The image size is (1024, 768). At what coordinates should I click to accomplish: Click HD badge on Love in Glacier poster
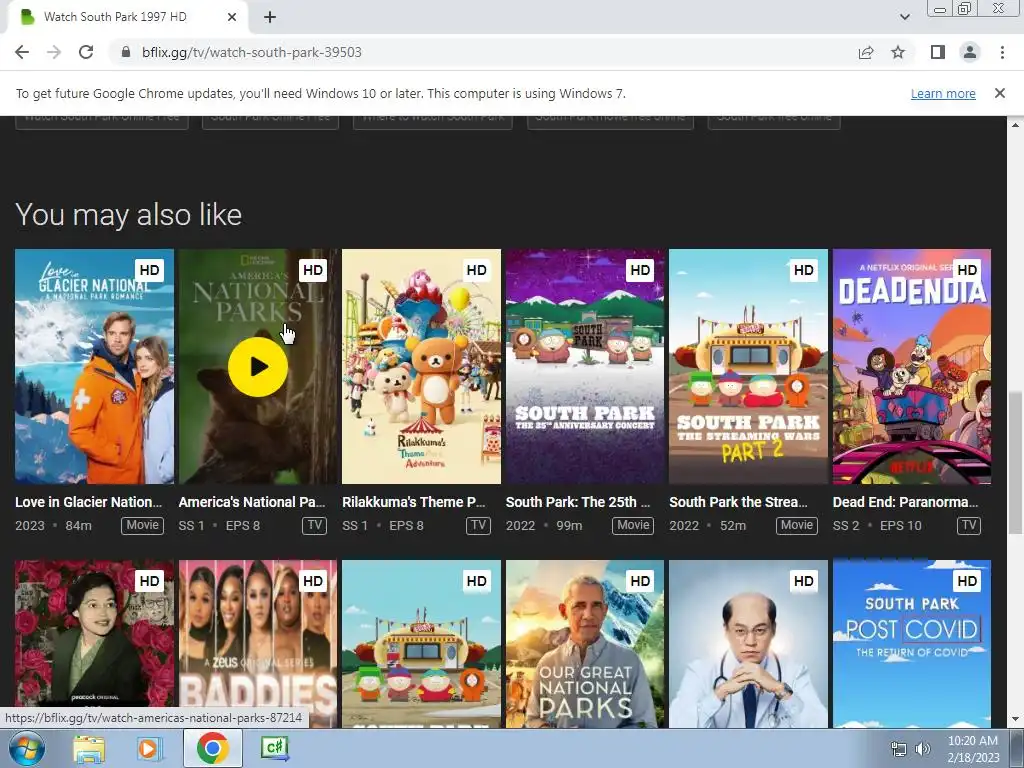point(150,270)
